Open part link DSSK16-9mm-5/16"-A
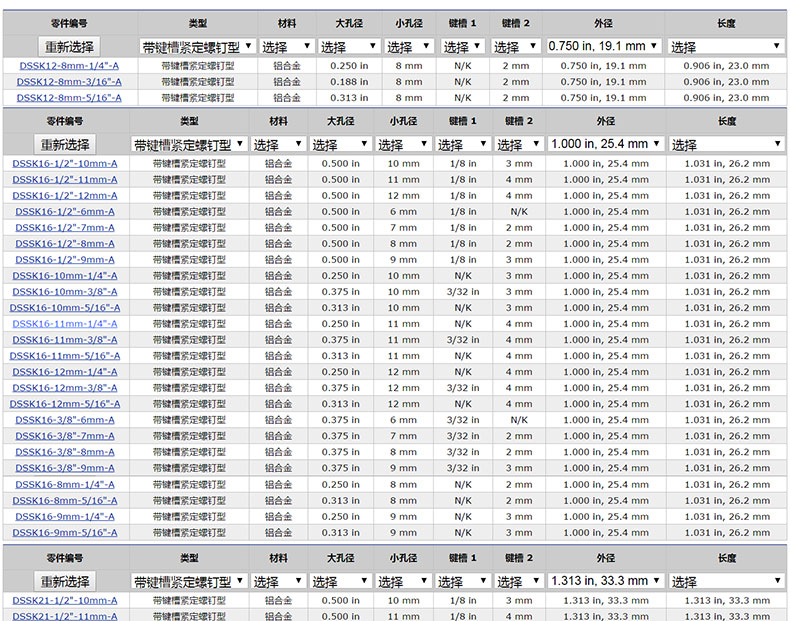The image size is (790, 621). pyautogui.click(x=65, y=532)
